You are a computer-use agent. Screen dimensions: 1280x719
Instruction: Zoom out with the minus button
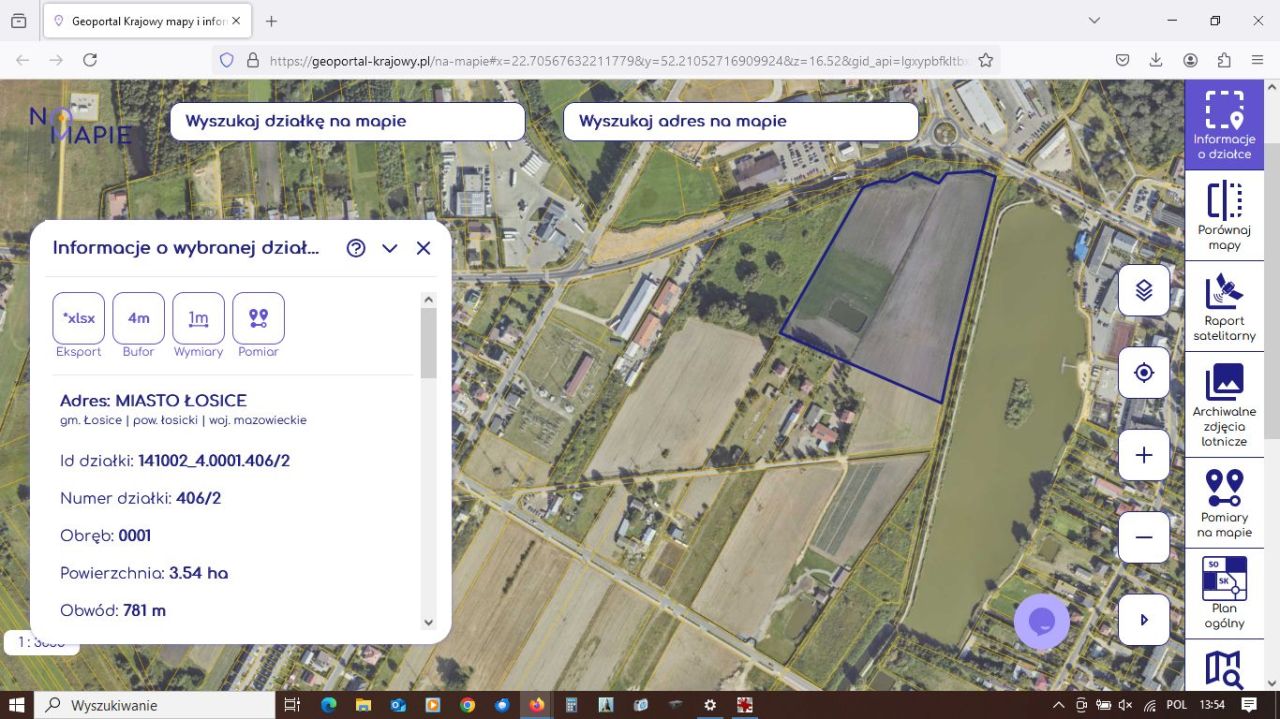(1144, 537)
